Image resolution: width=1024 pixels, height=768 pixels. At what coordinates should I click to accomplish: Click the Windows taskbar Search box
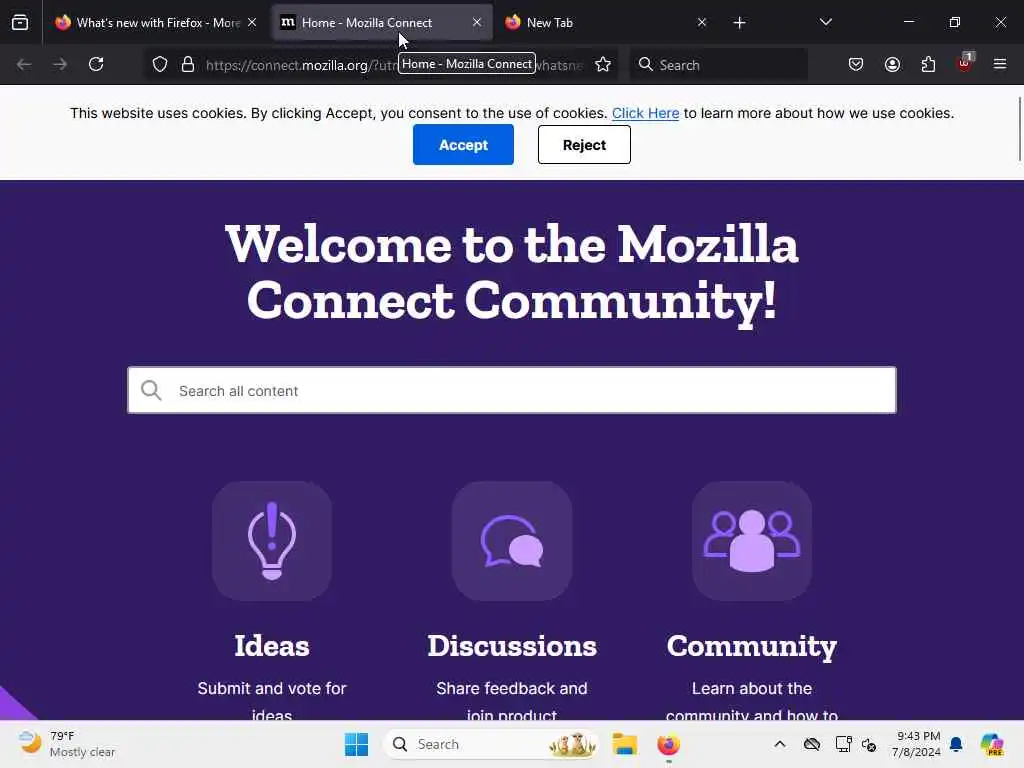pyautogui.click(x=491, y=744)
